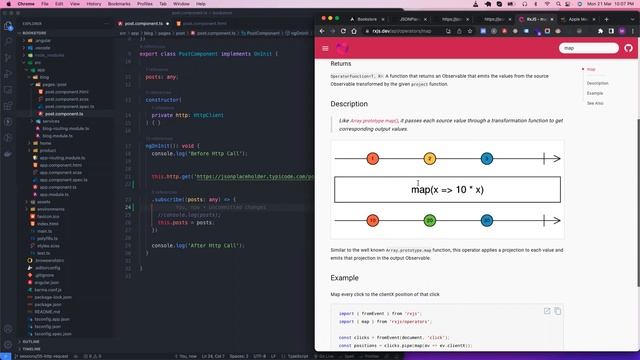Image resolution: width=640 pixels, height=360 pixels.
Task: Close the JSONPlaceholder Chrome tab
Action: [425, 19]
